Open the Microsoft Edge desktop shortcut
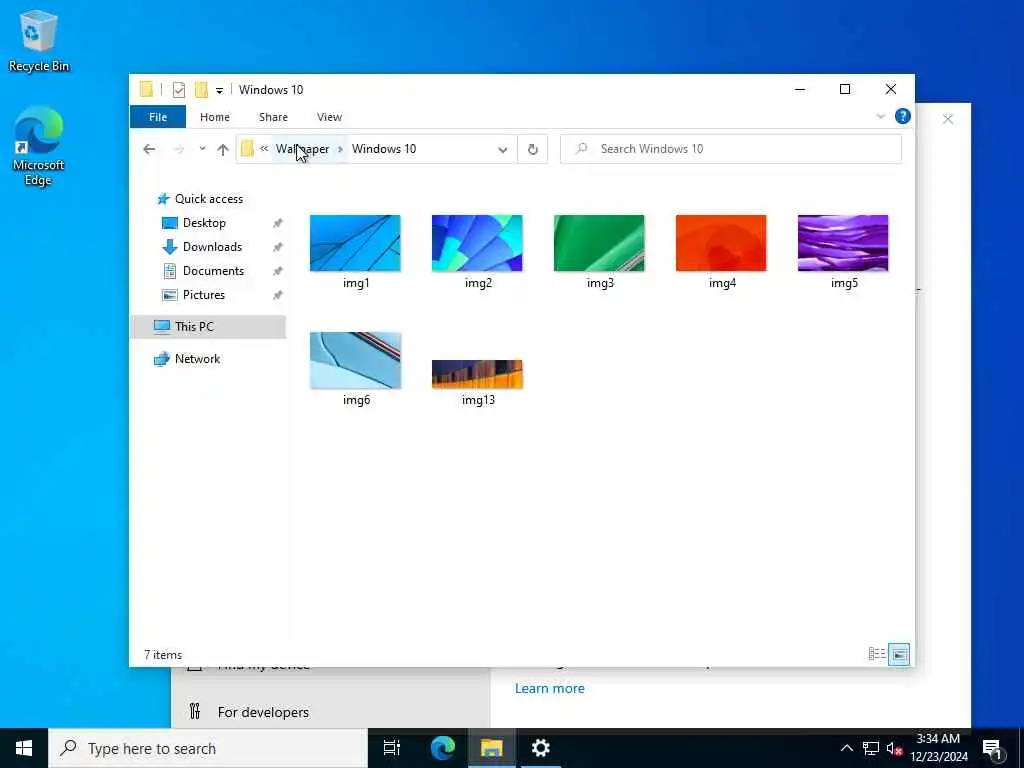 (39, 146)
